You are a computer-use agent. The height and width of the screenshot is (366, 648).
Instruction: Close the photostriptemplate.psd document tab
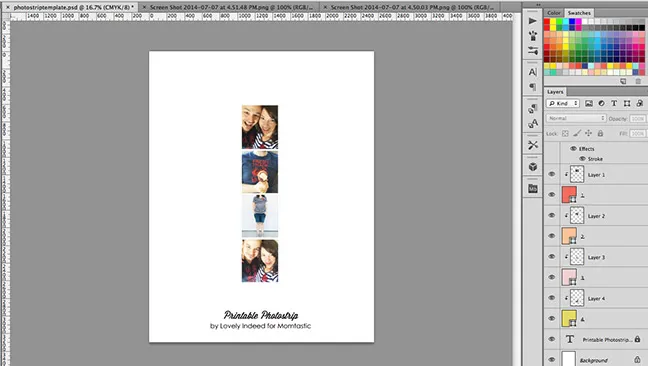[x=7, y=7]
